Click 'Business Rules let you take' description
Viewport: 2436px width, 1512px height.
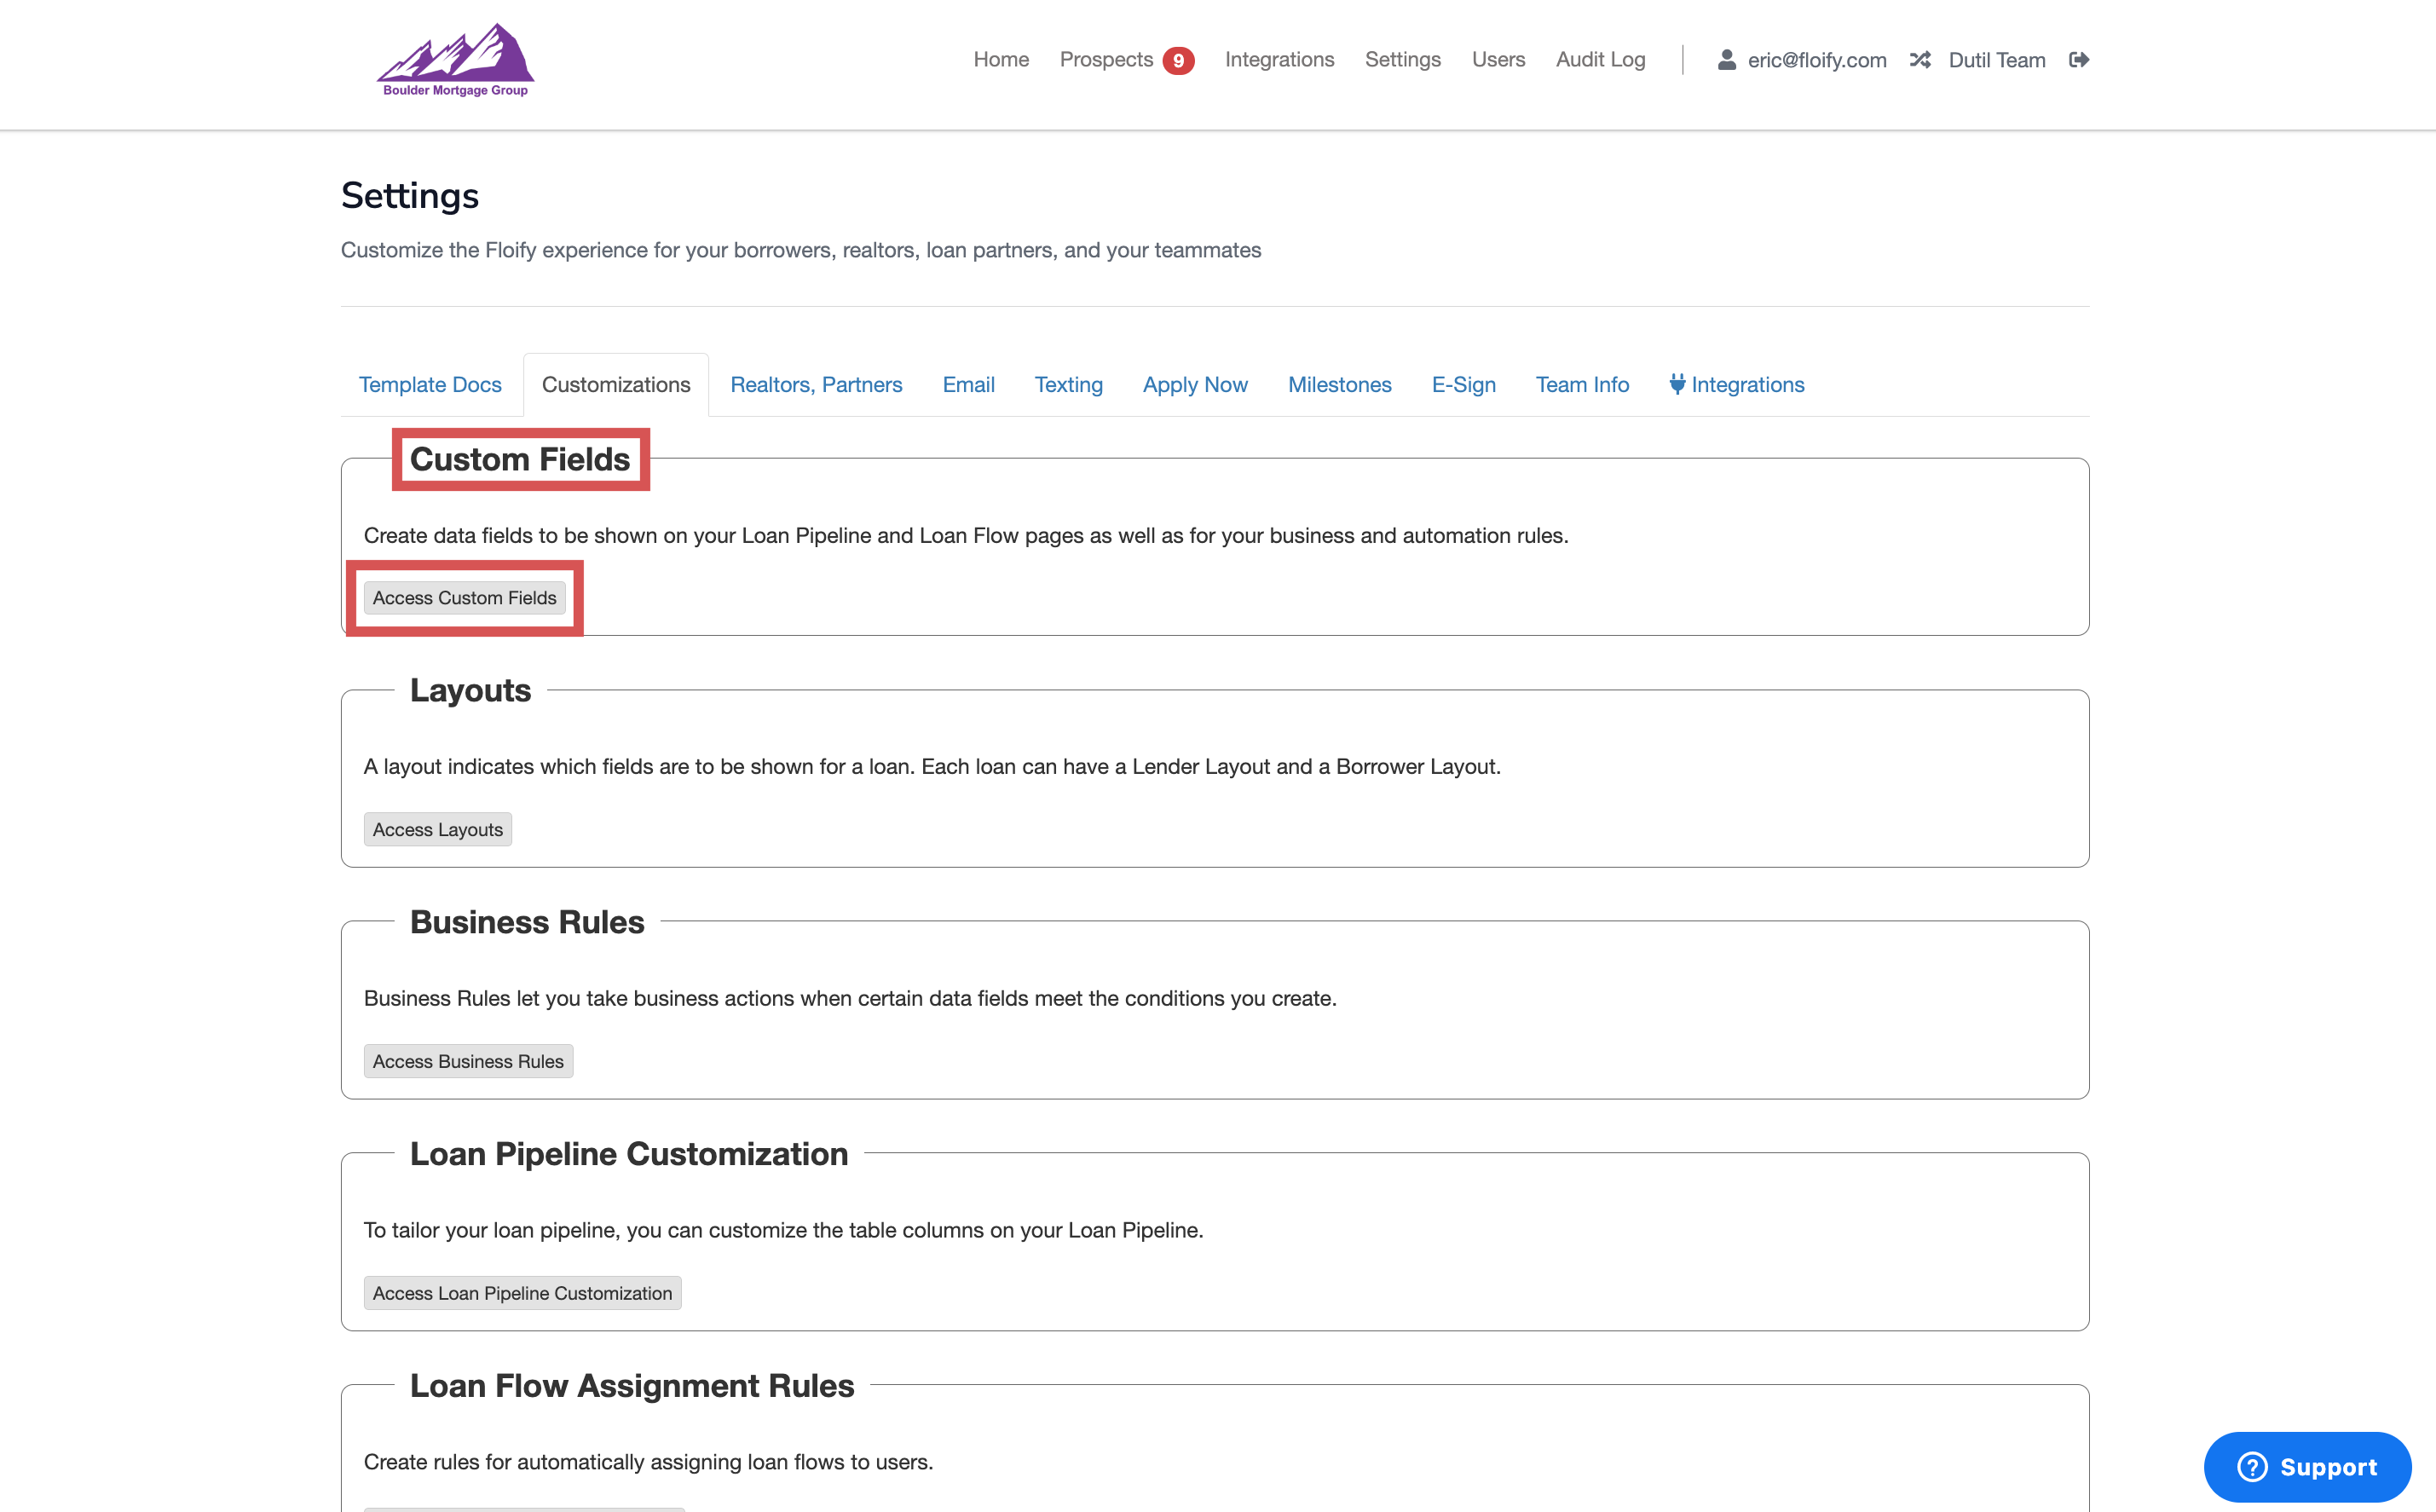pos(850,998)
